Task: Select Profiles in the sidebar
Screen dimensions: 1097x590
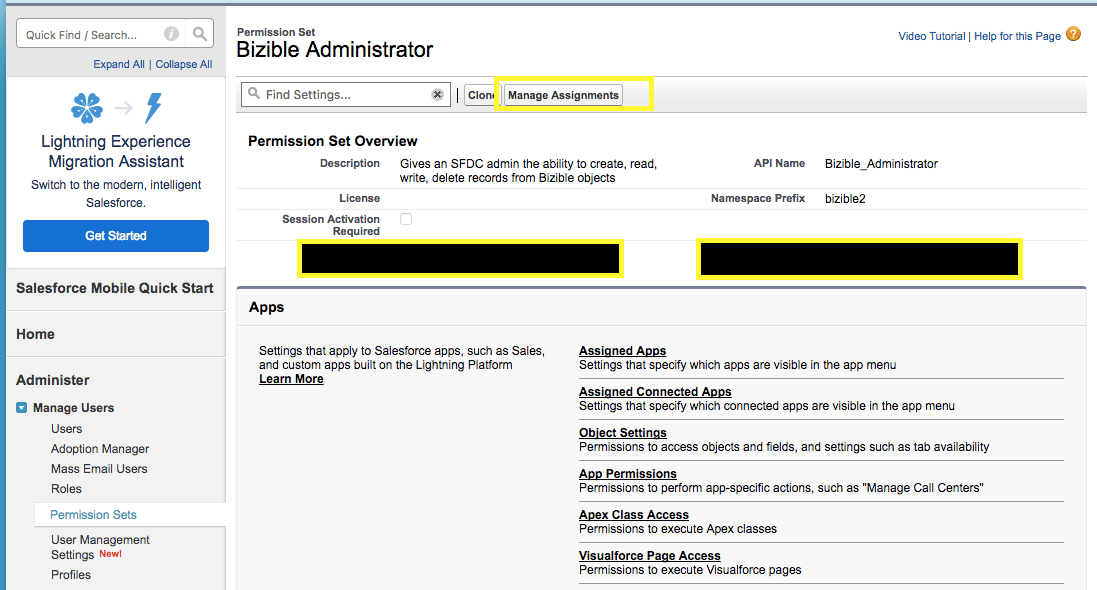Action: click(x=71, y=574)
